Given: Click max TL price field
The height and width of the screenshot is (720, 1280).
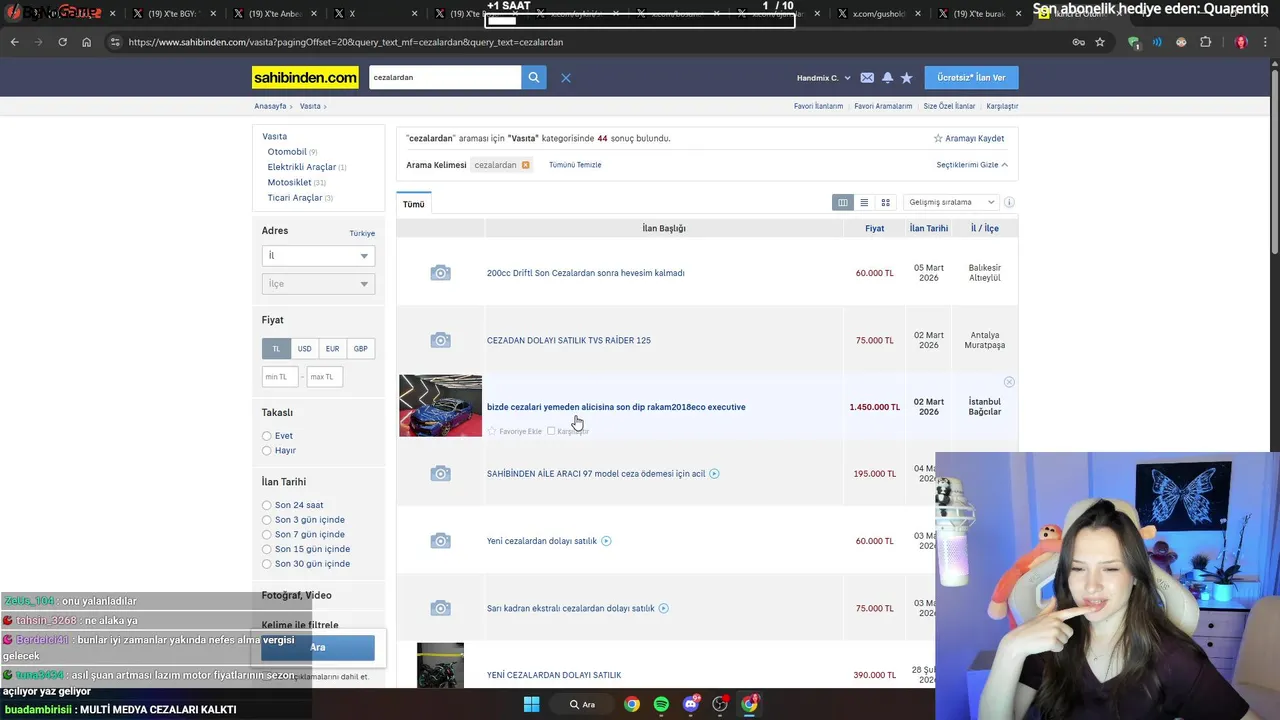Looking at the screenshot, I should (325, 377).
